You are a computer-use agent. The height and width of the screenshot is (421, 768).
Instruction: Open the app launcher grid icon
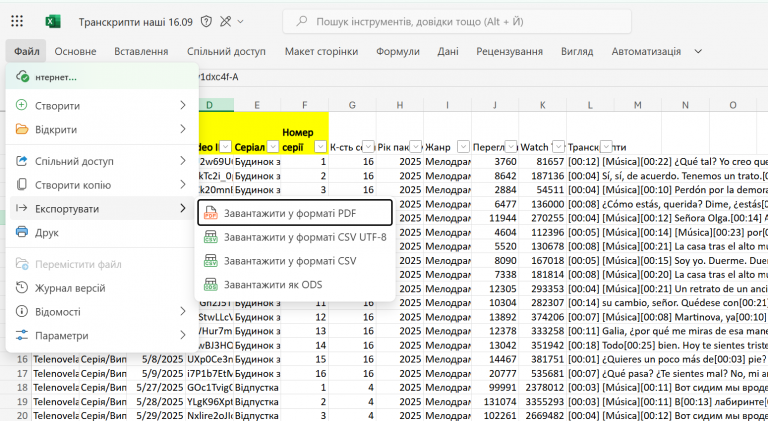pos(17,21)
